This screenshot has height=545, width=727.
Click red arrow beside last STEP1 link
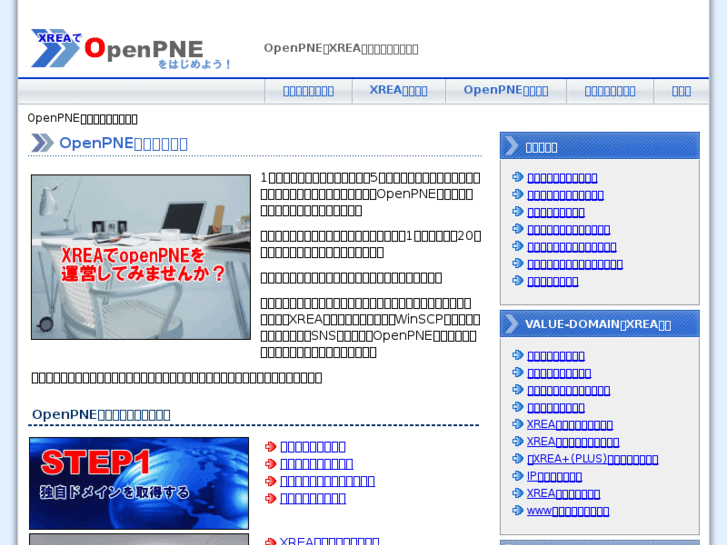tap(270, 498)
